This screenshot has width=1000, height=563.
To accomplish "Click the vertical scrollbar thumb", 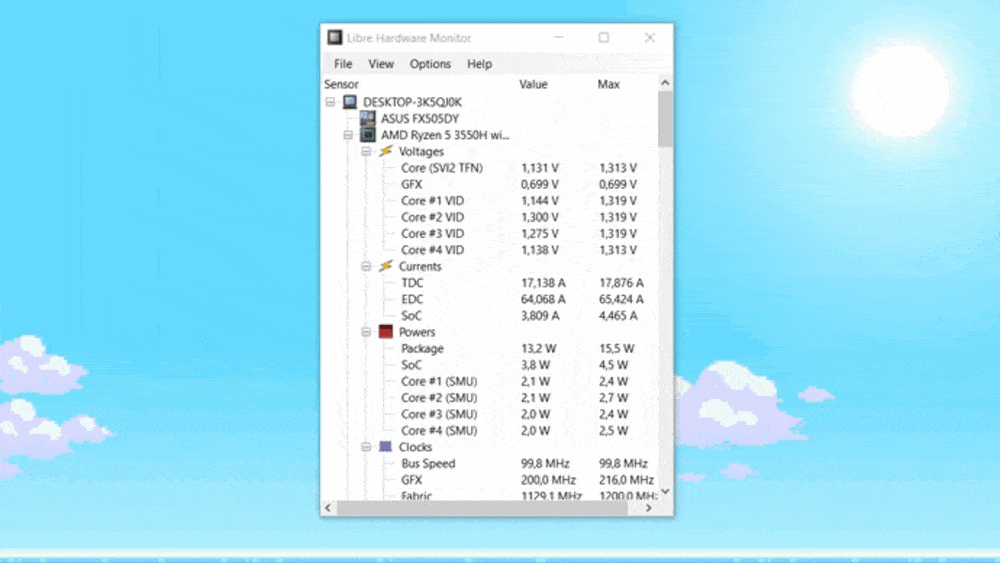I will [665, 119].
